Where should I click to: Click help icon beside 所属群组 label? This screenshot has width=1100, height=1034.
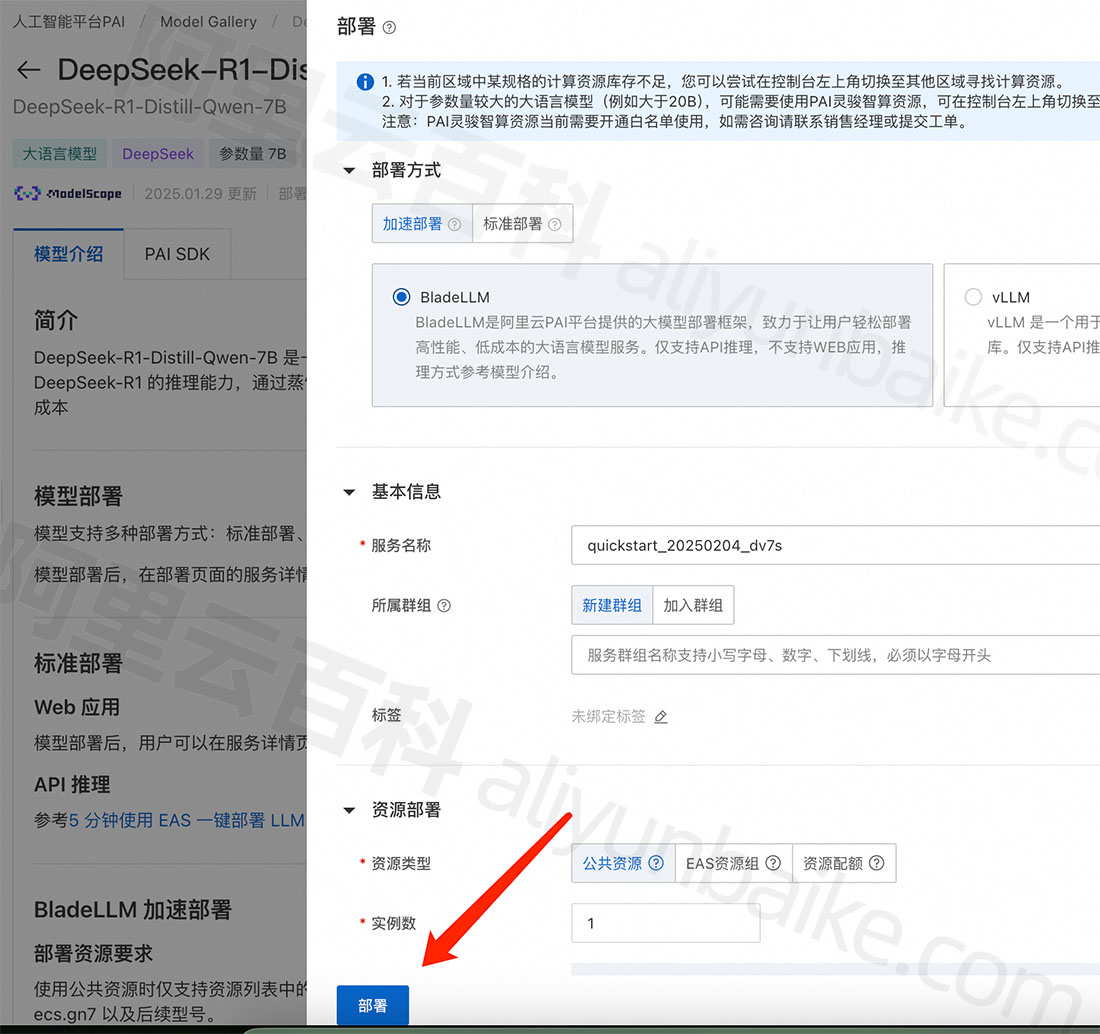[x=445, y=606]
